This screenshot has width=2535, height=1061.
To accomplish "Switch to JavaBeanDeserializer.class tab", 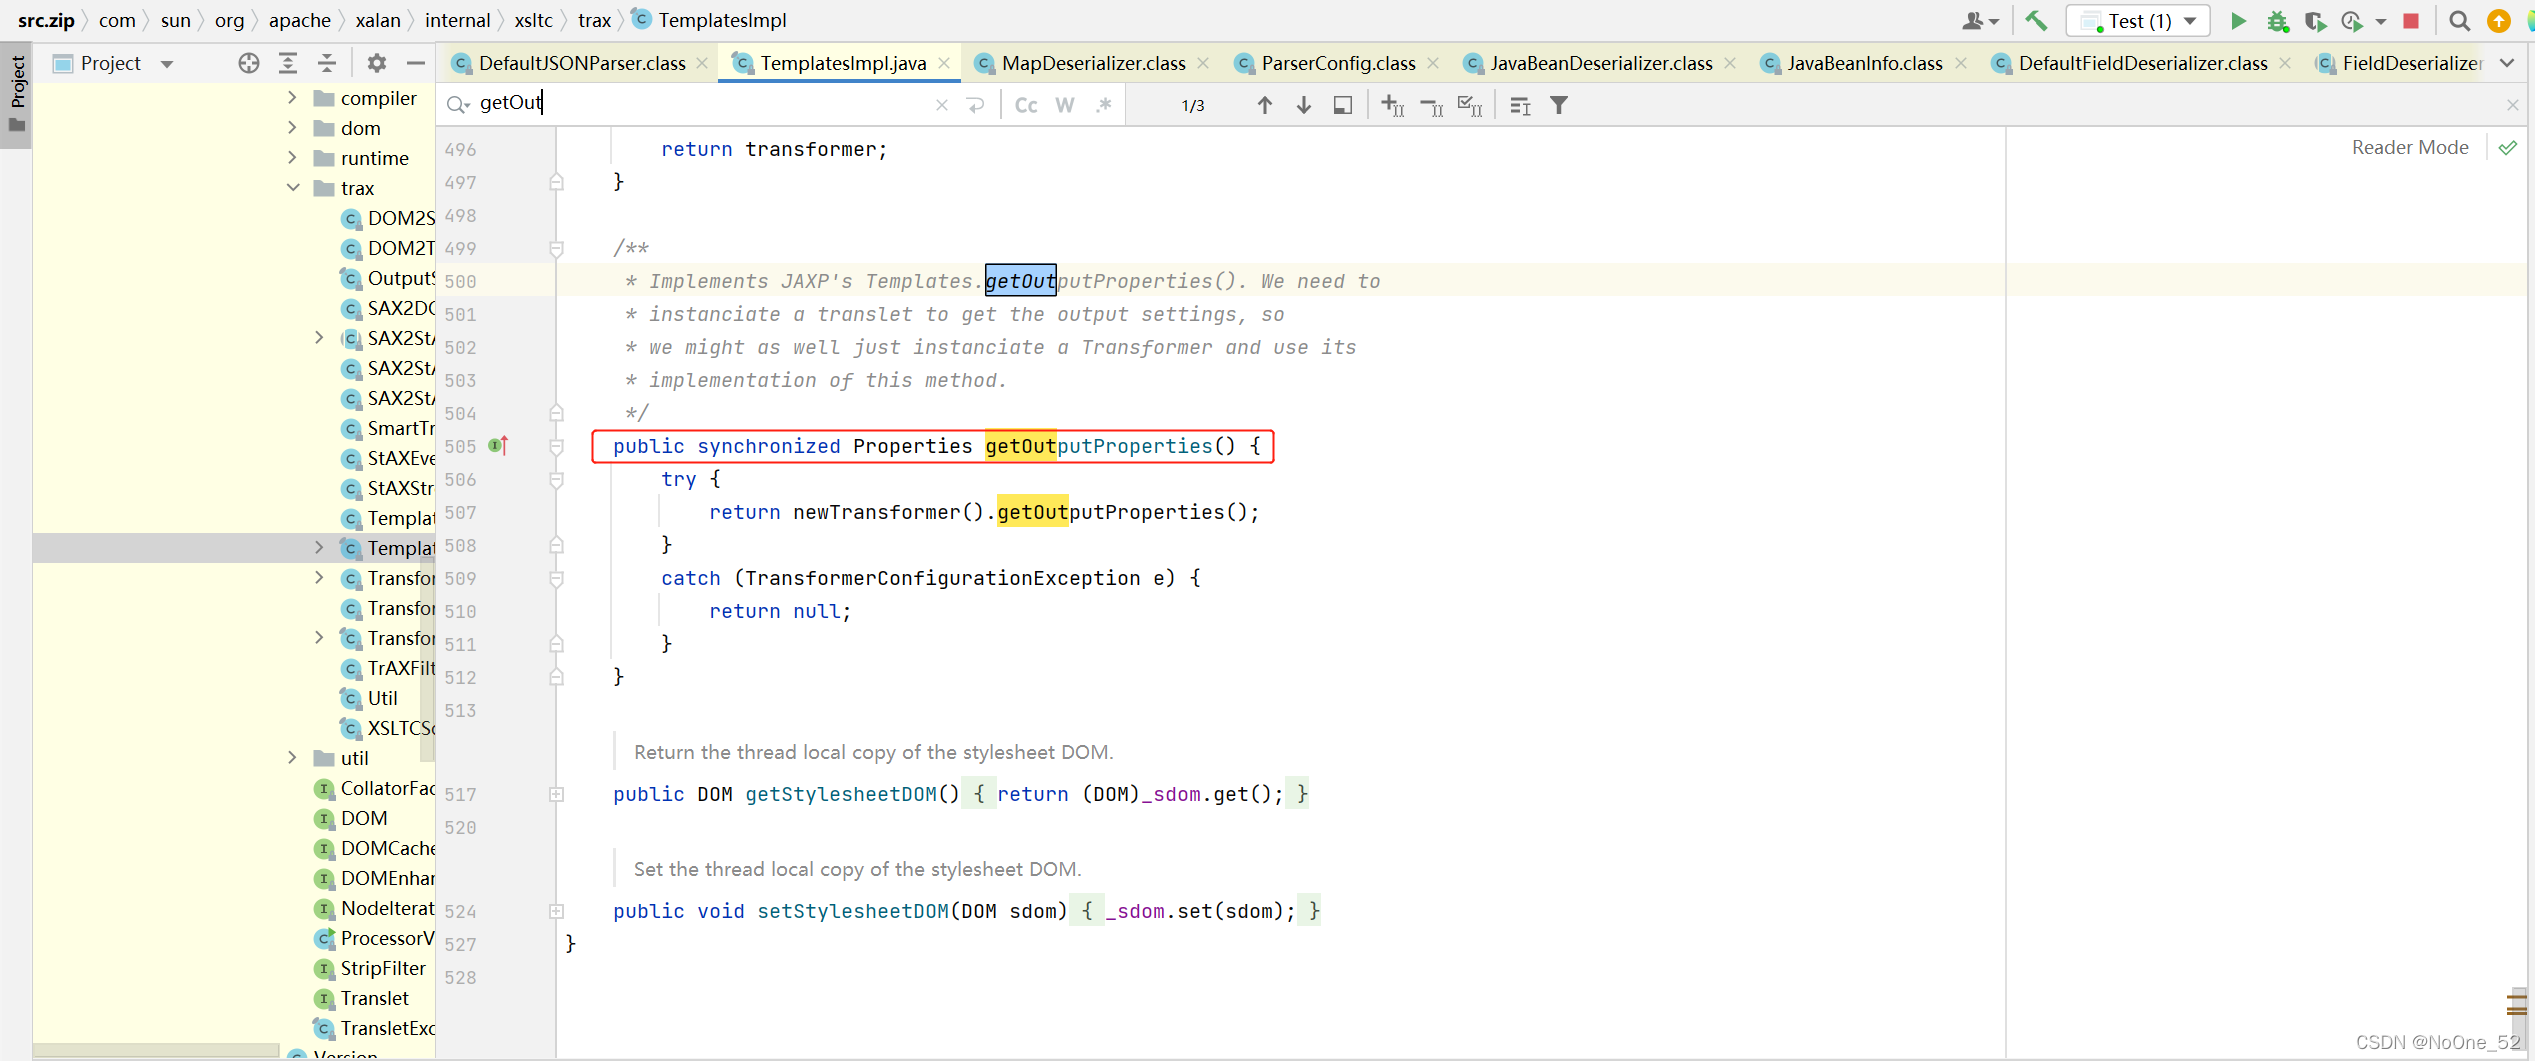I will [1601, 63].
